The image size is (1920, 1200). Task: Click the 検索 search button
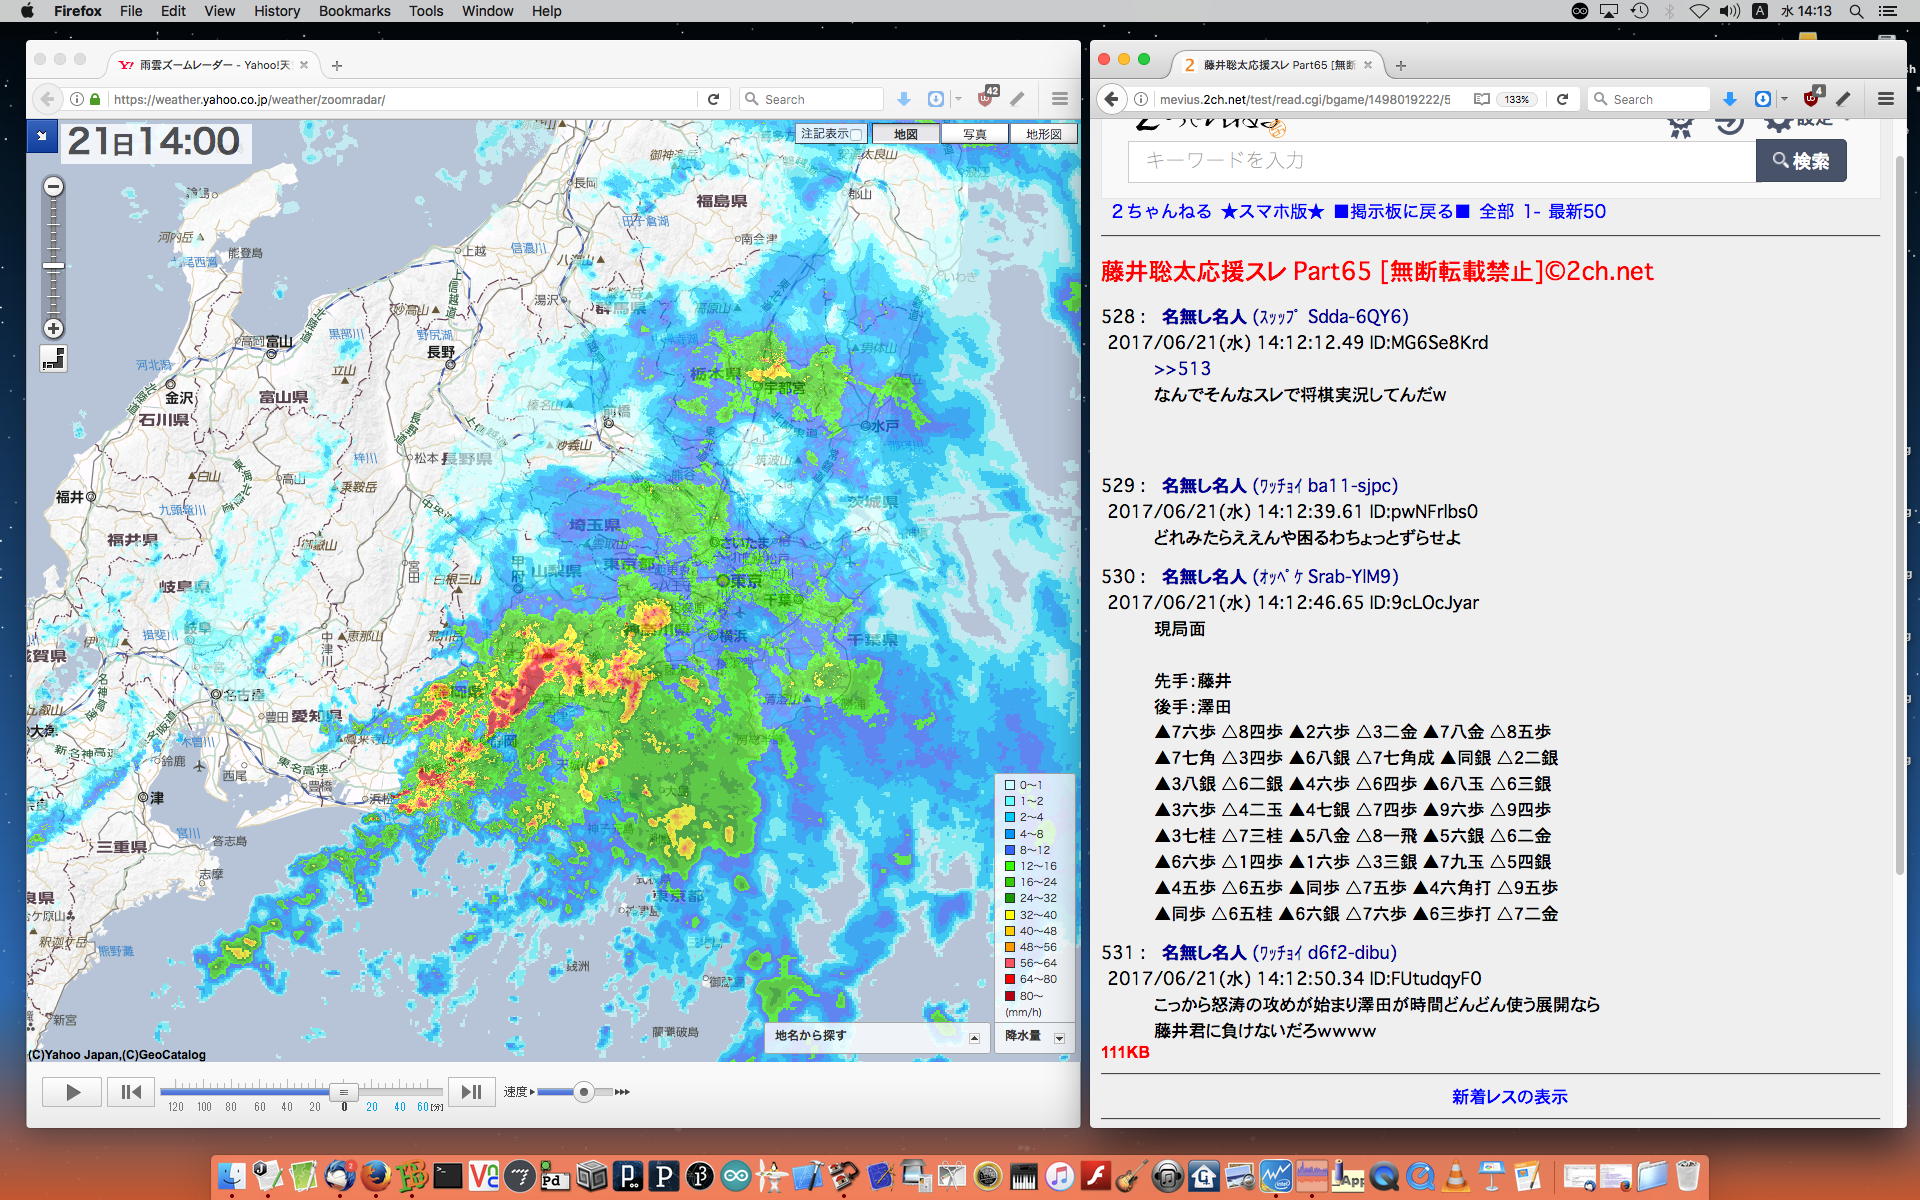click(x=1801, y=161)
